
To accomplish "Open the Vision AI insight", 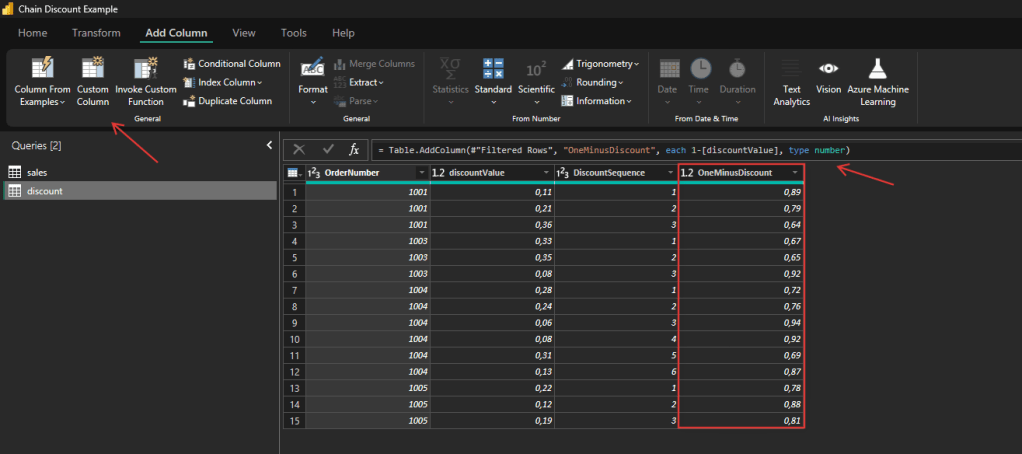I will [x=828, y=76].
